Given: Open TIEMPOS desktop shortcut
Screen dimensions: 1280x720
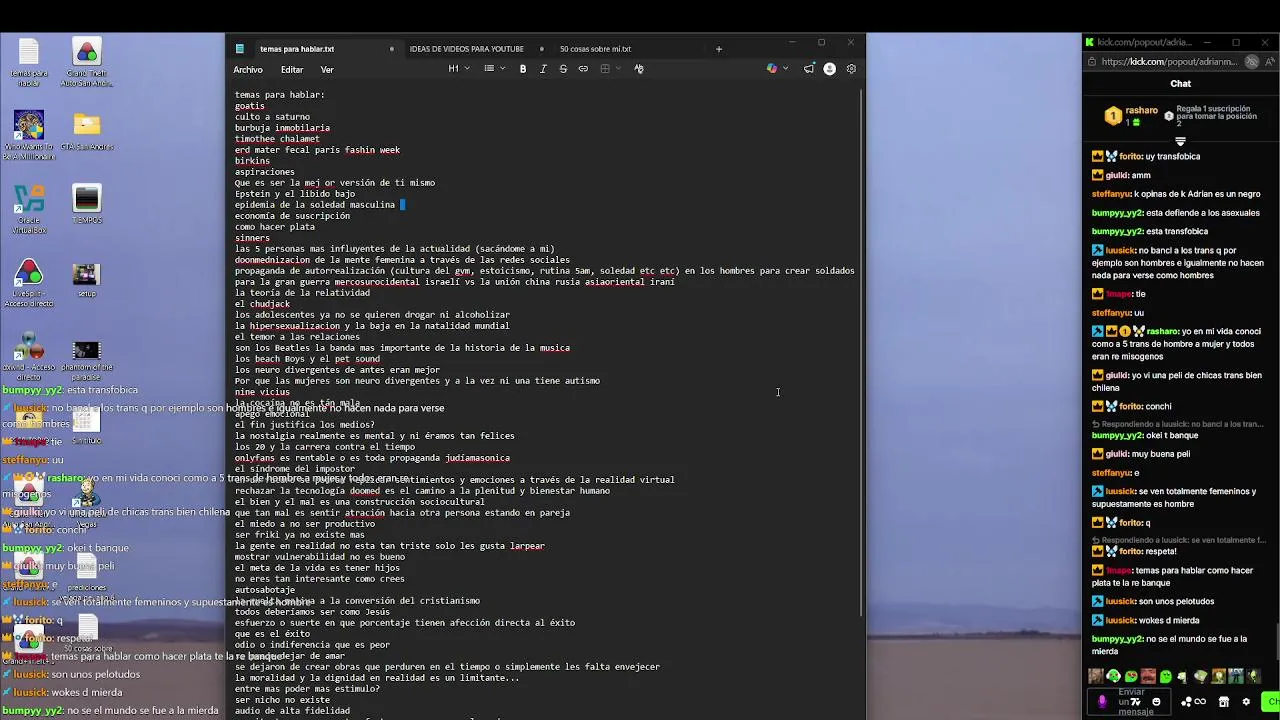Looking at the screenshot, I should 87,205.
